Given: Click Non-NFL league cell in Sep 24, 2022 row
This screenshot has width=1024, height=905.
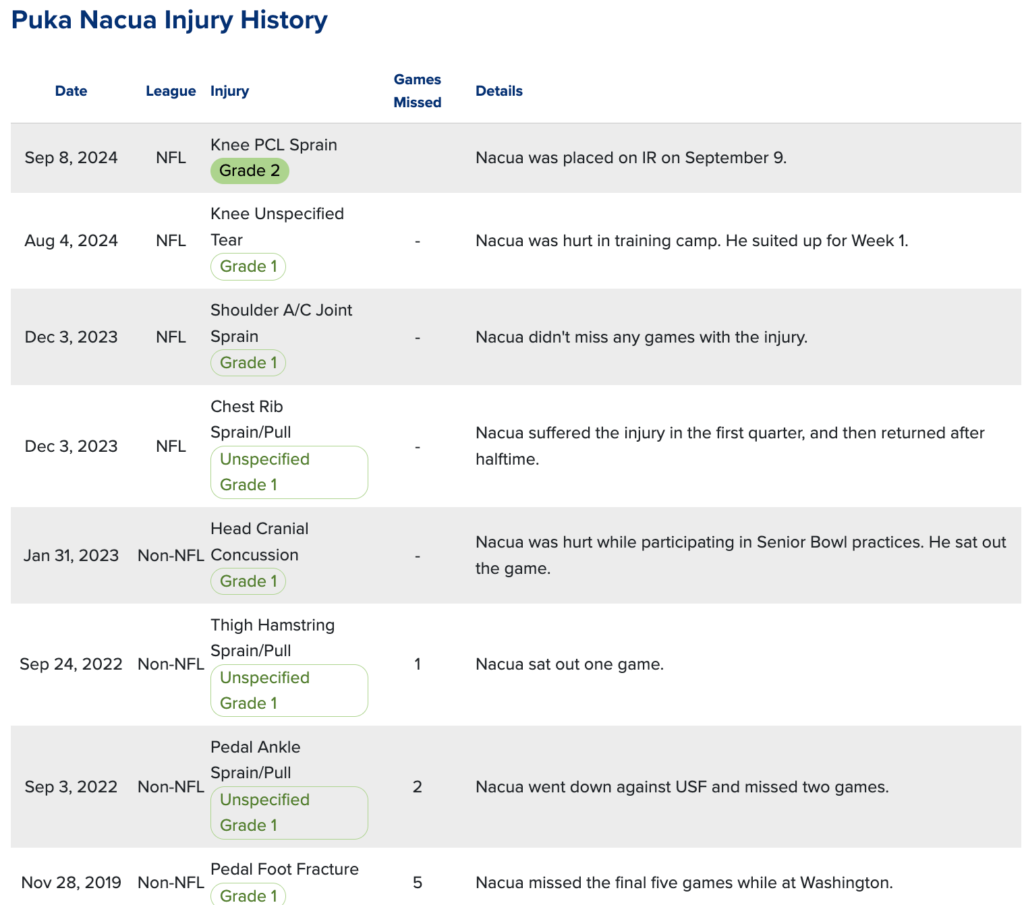Looking at the screenshot, I should (x=170, y=664).
